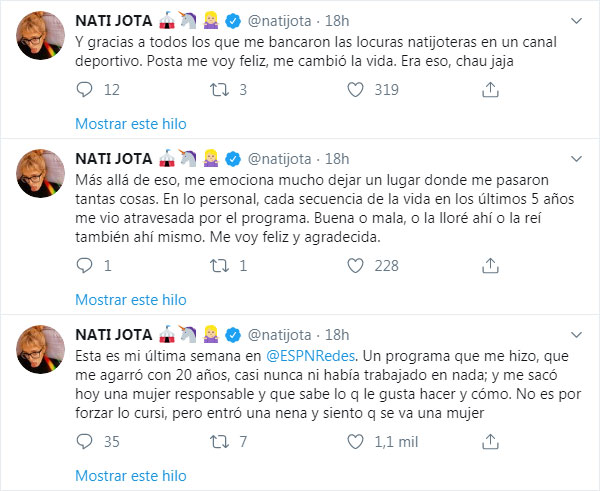Viewport: 600px width, 491px height.
Task: Reply to the second tweet with 1 reply
Action: [x=86, y=266]
